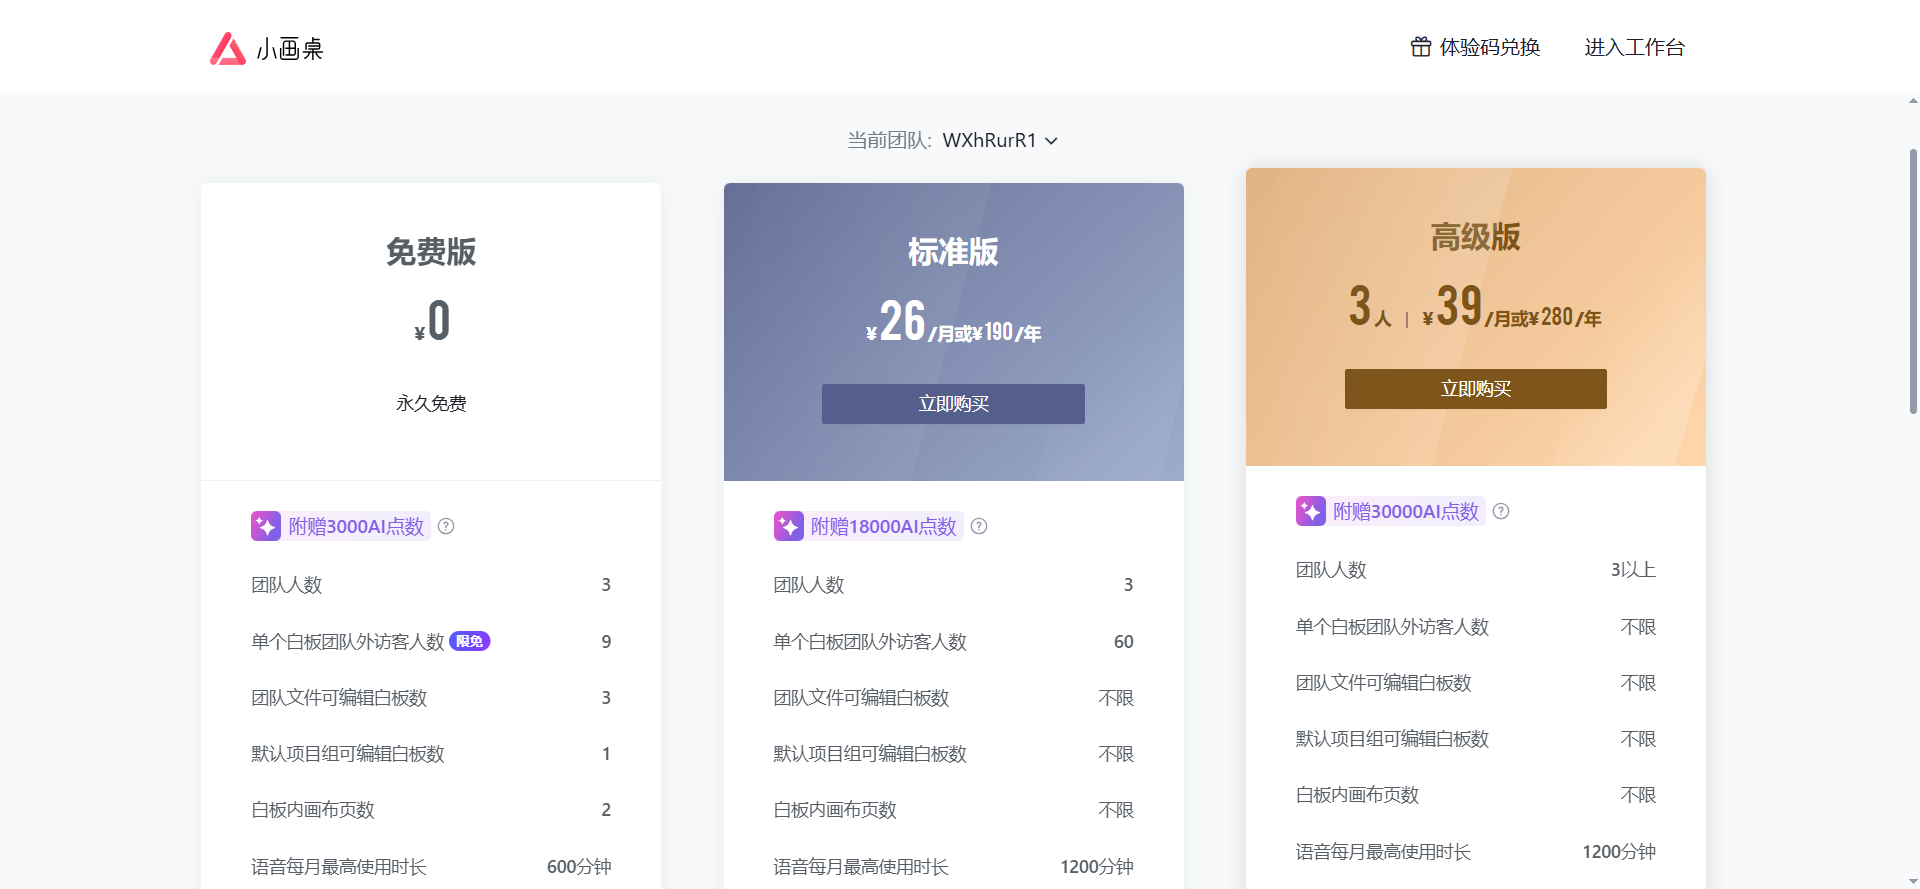The height and width of the screenshot is (889, 1920).
Task: Click 立即购买 button for standard plan
Action: [x=953, y=404]
